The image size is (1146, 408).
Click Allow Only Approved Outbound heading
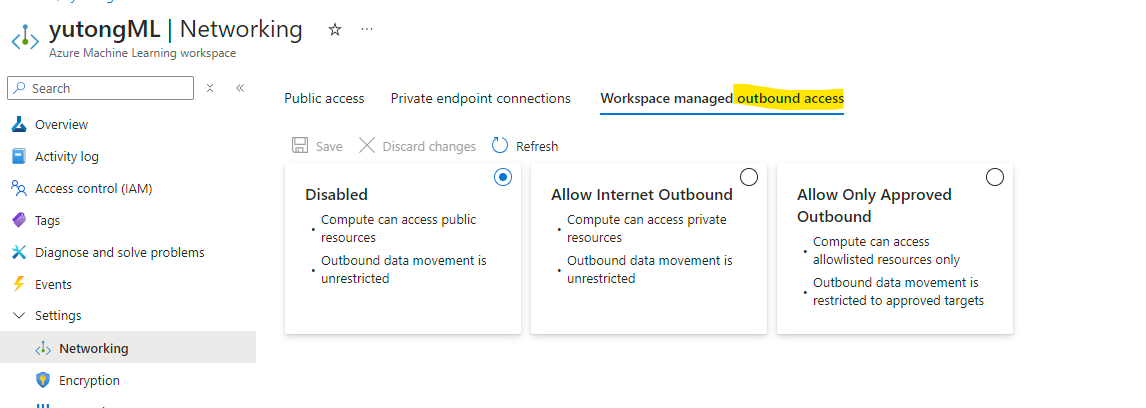(874, 205)
